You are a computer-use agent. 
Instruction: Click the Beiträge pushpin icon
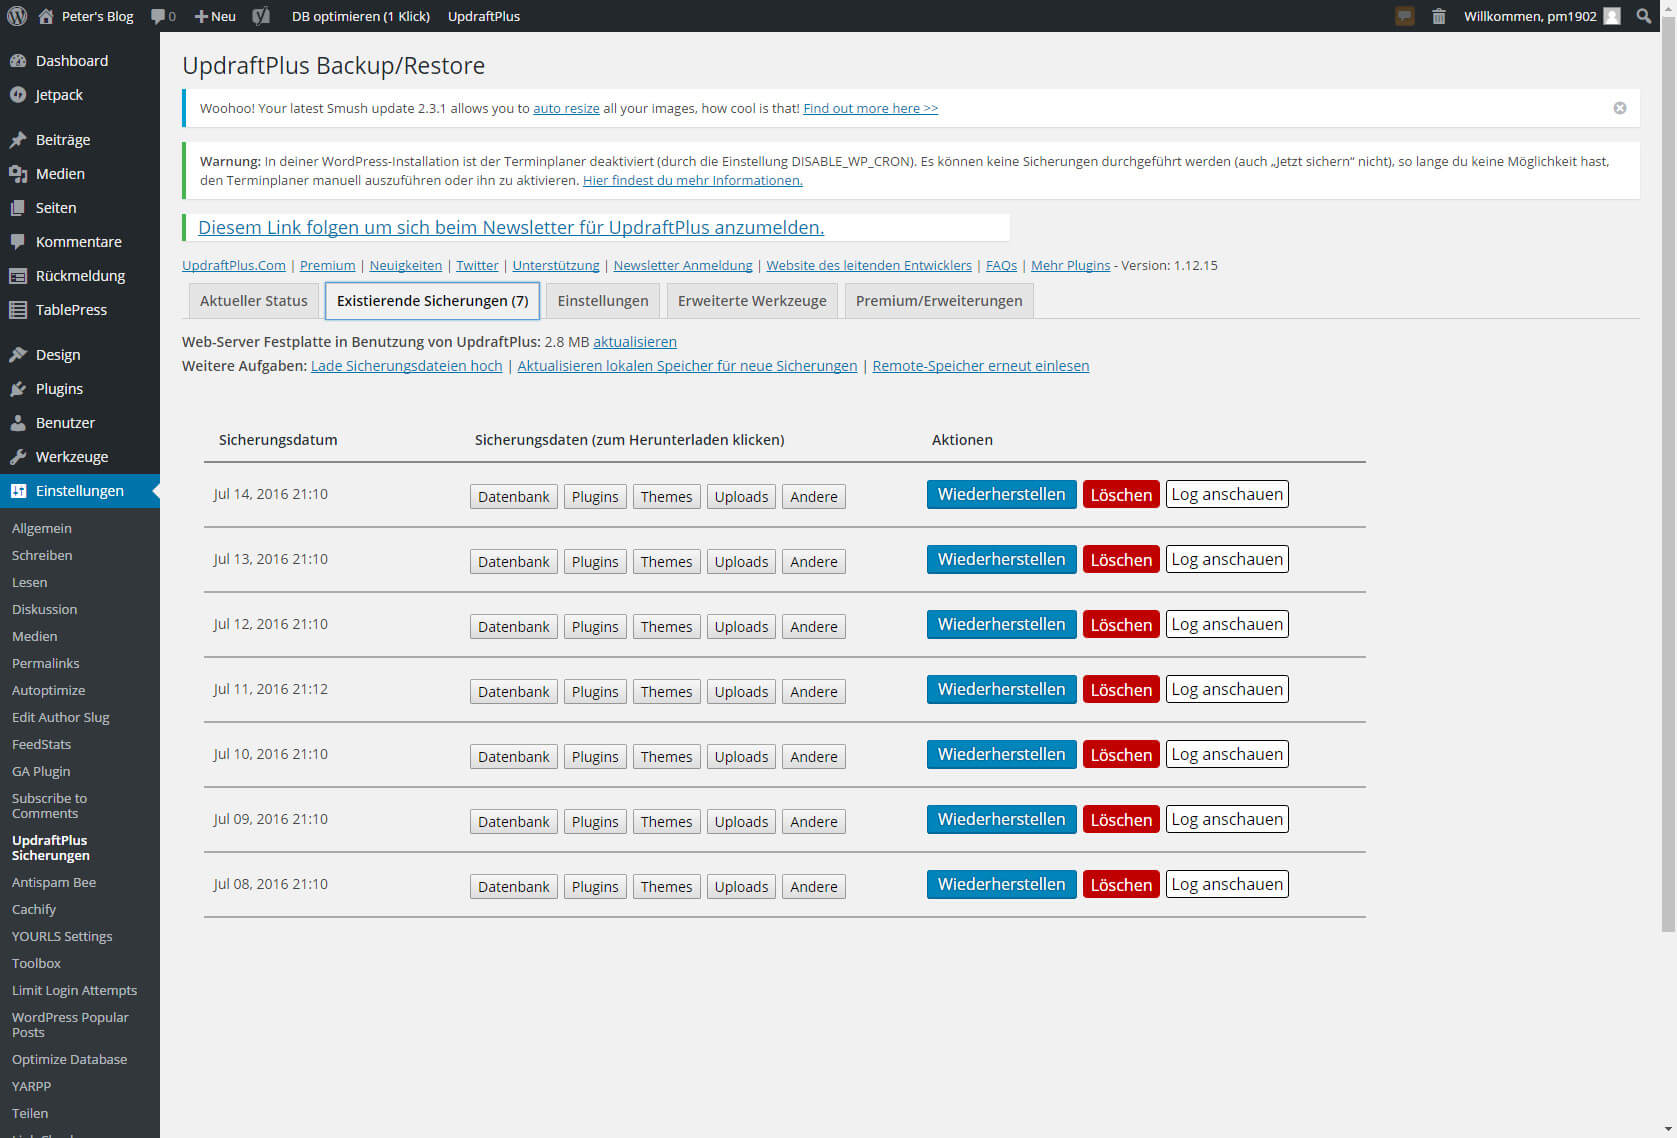coord(18,140)
